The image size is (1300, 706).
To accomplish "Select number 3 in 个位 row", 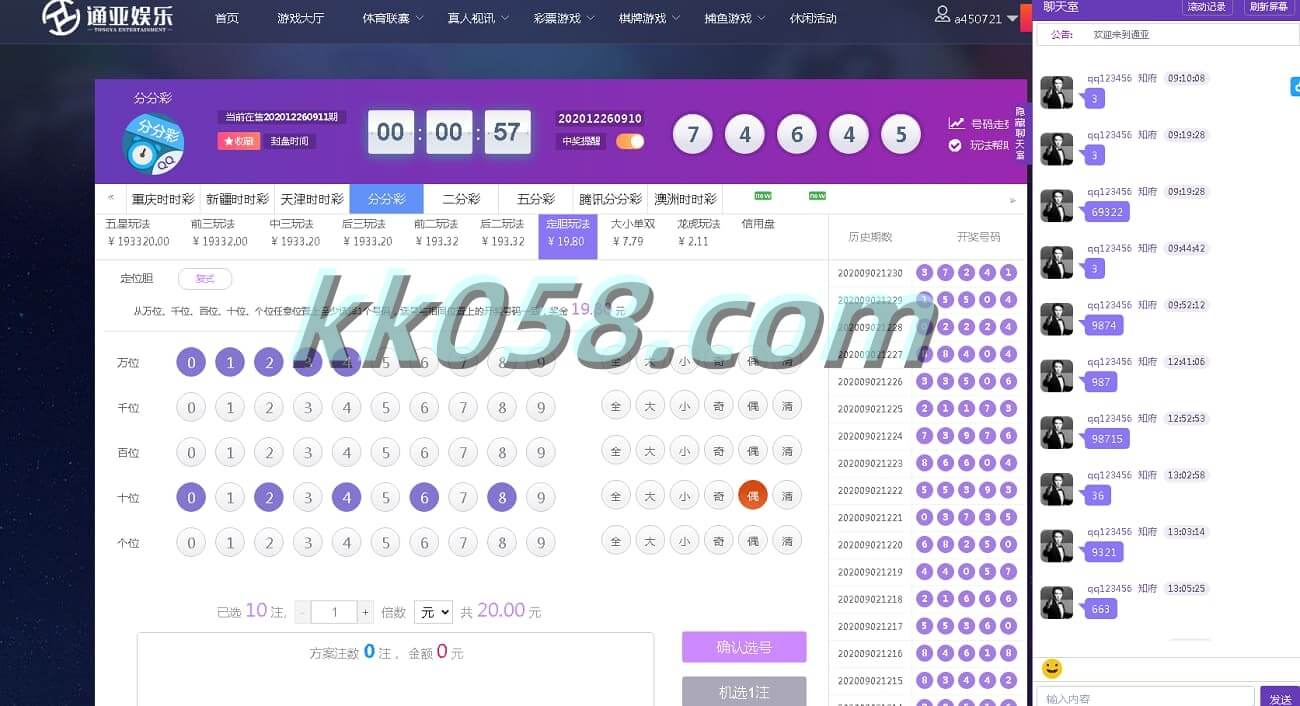I will pos(308,543).
